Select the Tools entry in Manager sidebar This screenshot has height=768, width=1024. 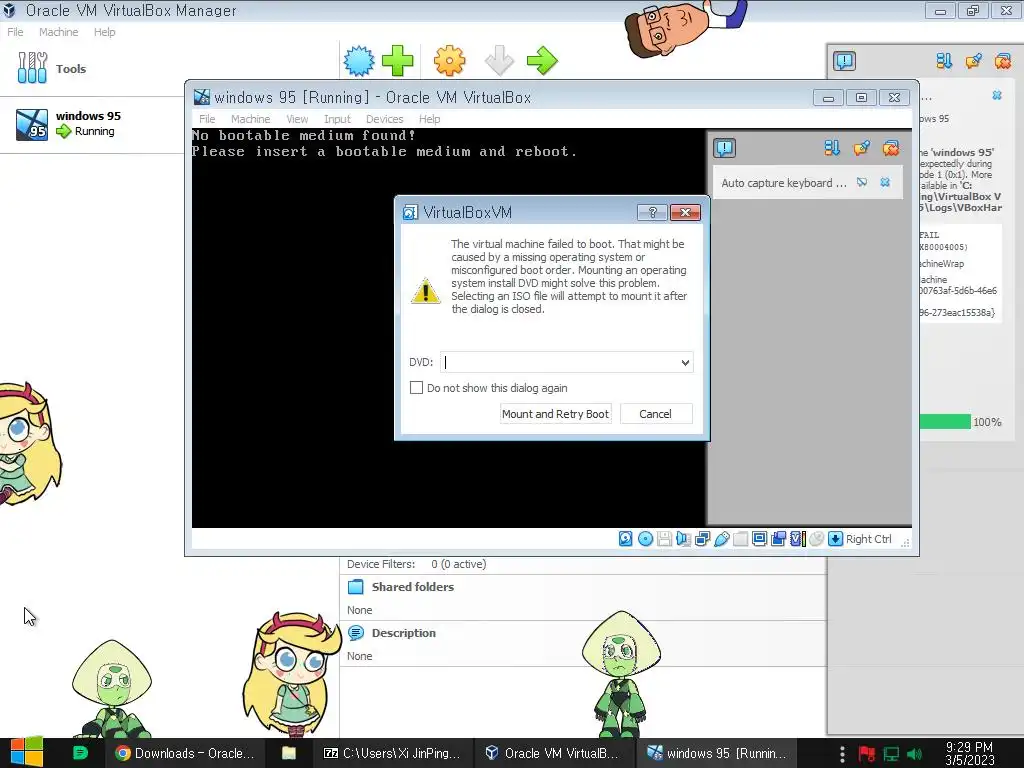point(92,69)
